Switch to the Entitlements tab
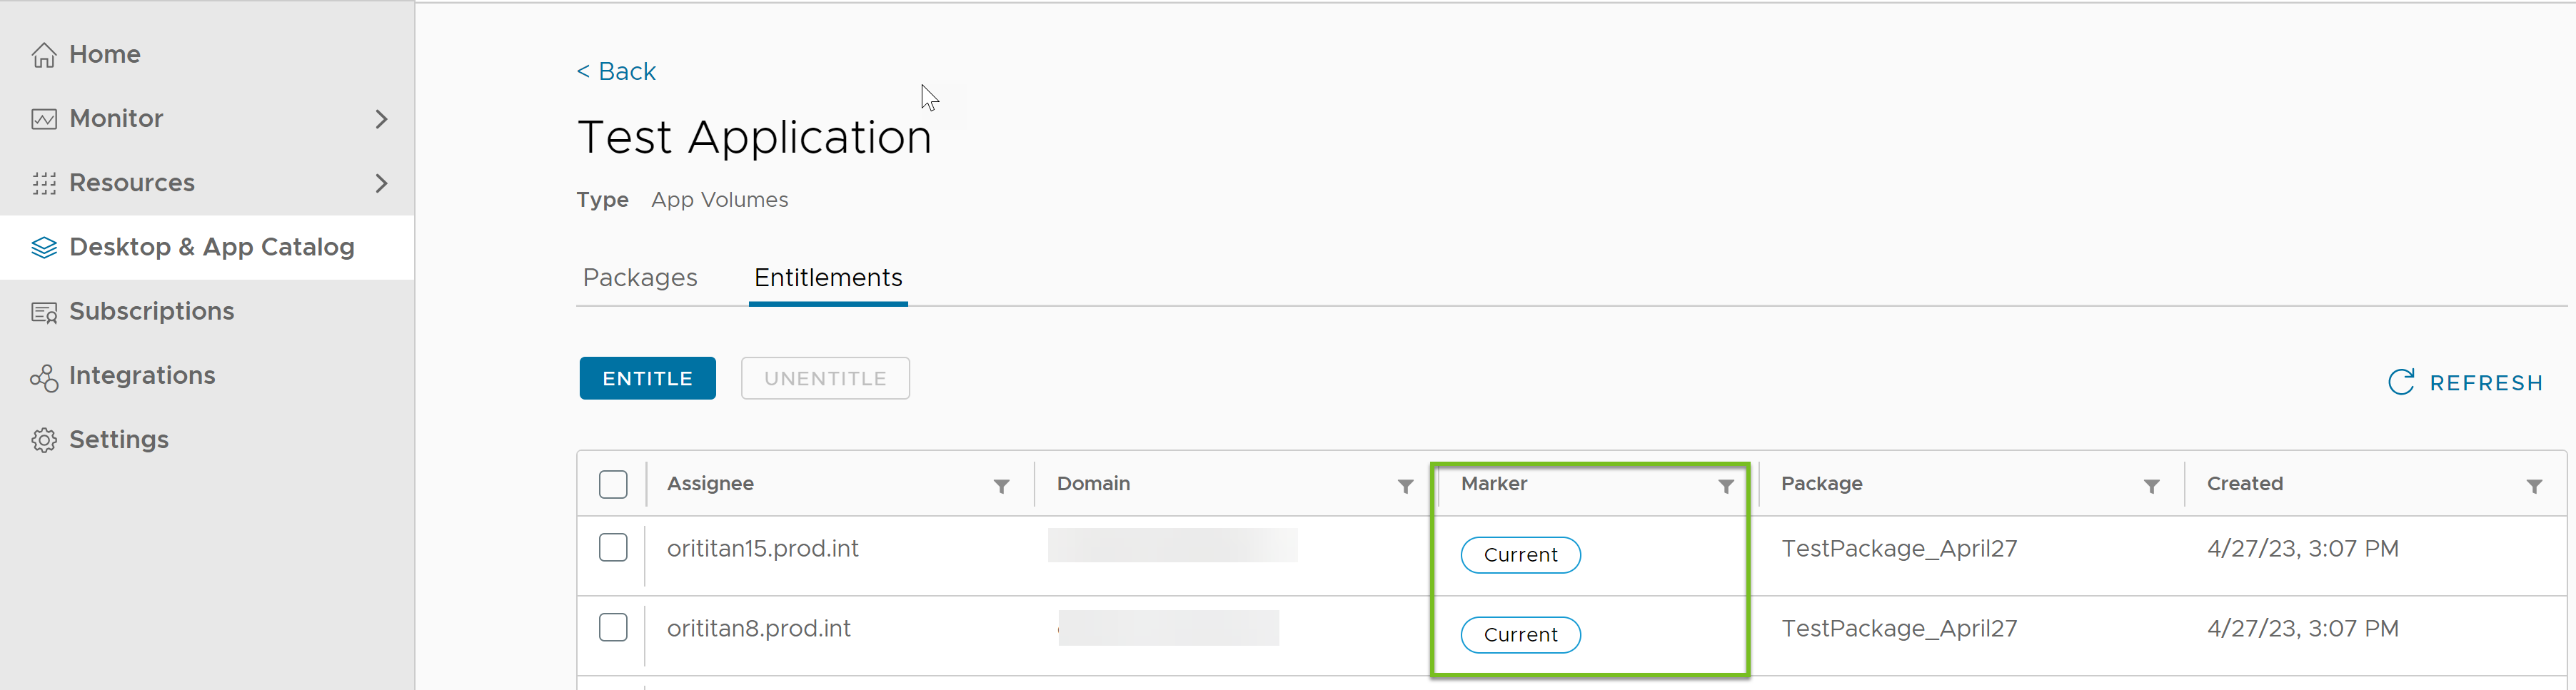2576x690 pixels. pos(828,277)
